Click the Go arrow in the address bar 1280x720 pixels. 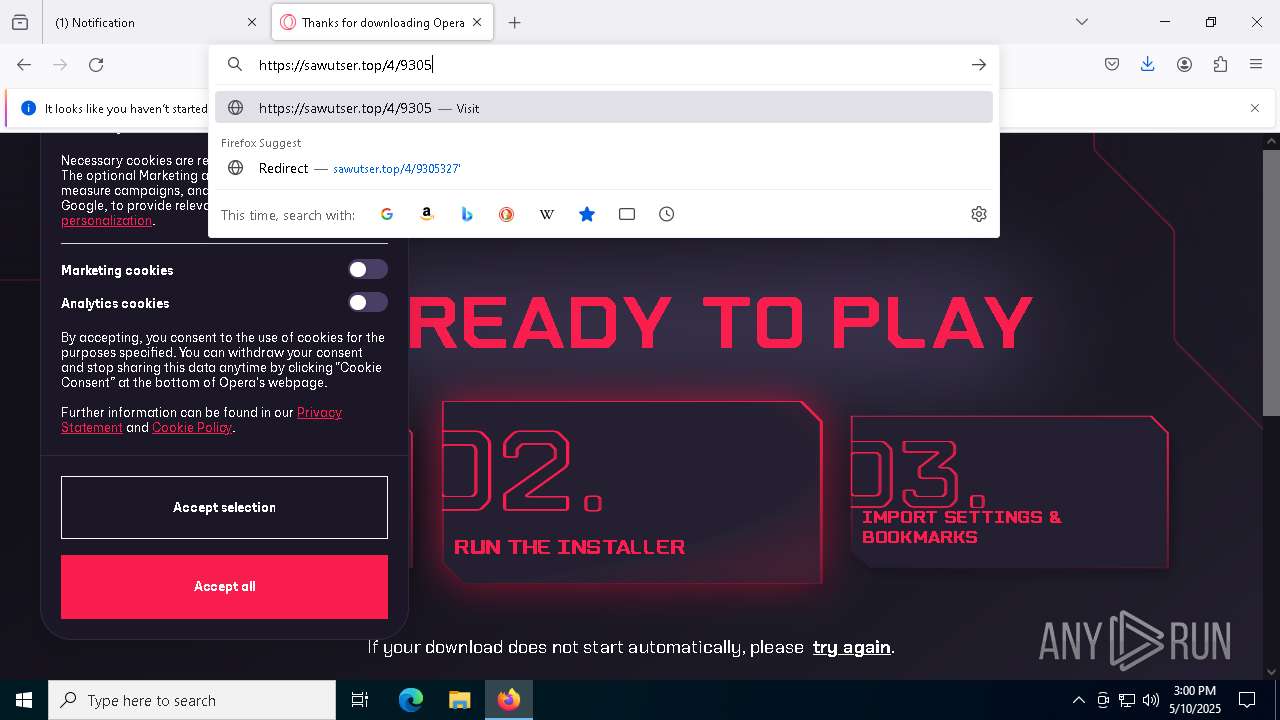978,65
